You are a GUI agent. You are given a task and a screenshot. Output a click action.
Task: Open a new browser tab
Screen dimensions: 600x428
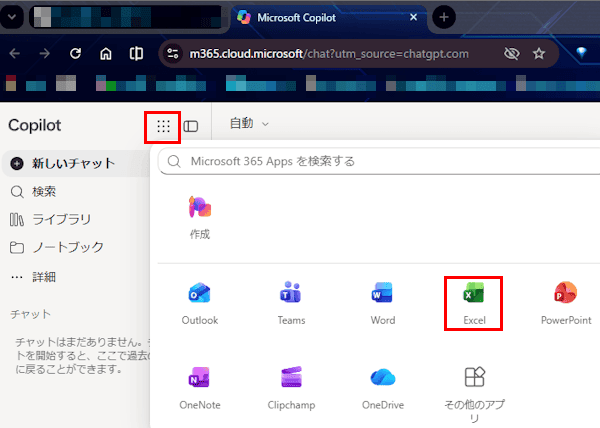(444, 17)
